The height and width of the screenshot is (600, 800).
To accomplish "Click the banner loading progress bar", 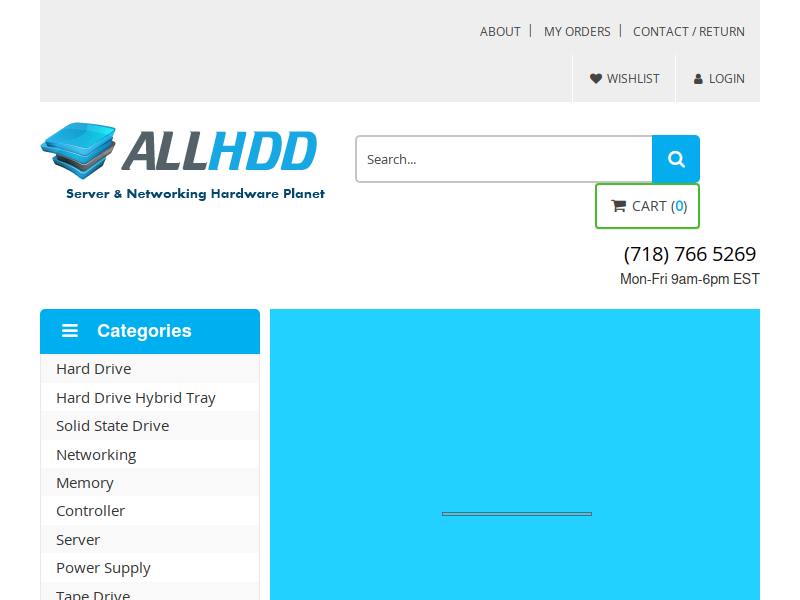I will [x=517, y=514].
